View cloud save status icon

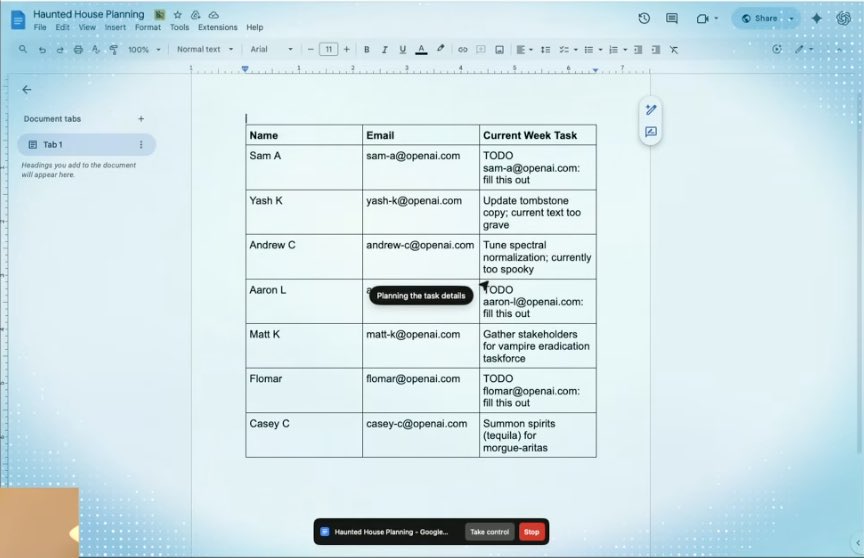pos(214,15)
